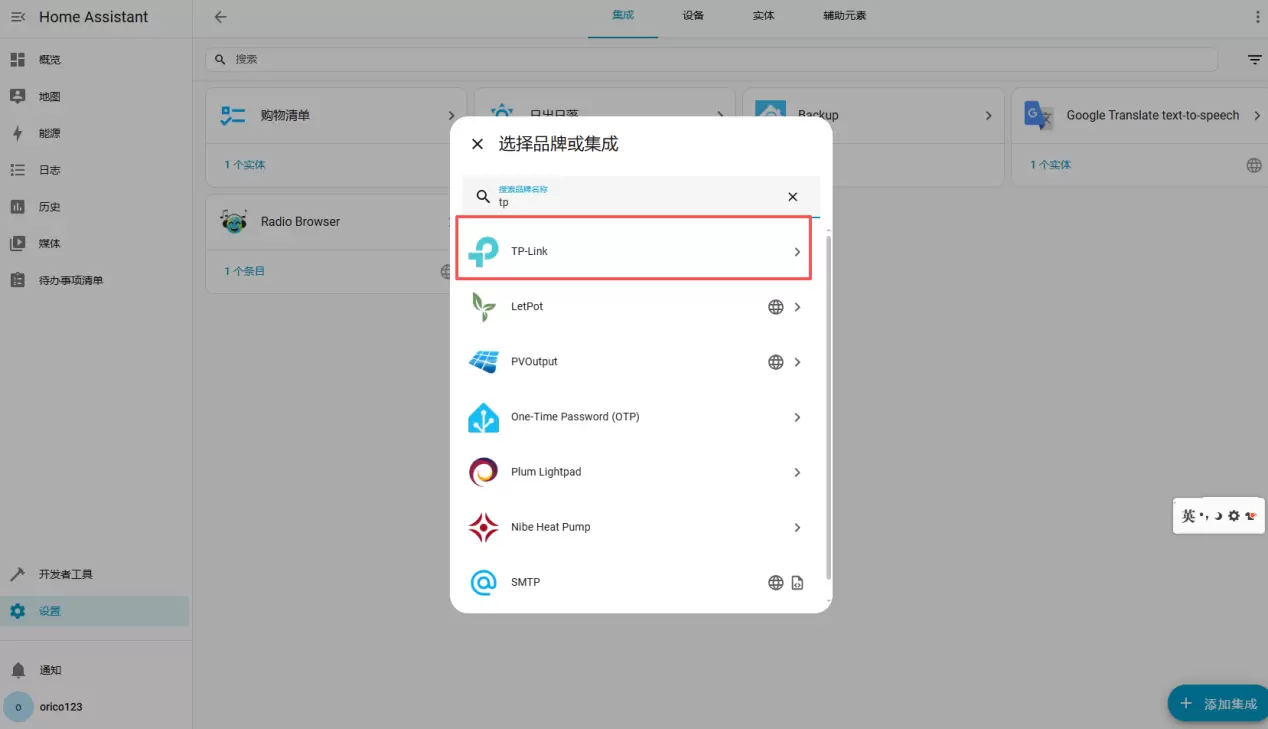Click the Plum Lightpad logo icon
Image resolution: width=1268 pixels, height=729 pixels.
click(x=483, y=472)
